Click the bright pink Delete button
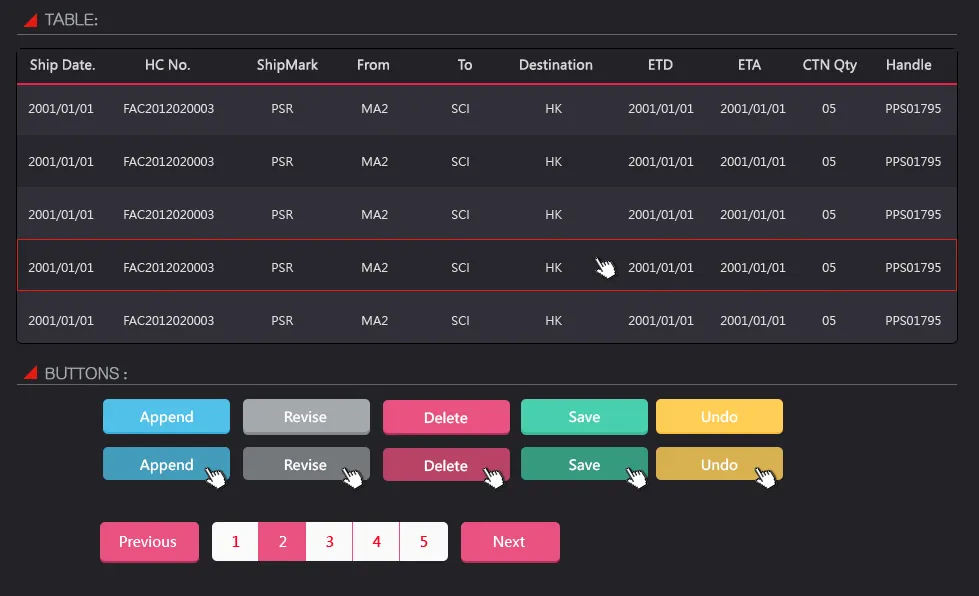This screenshot has width=979, height=596. coord(446,417)
